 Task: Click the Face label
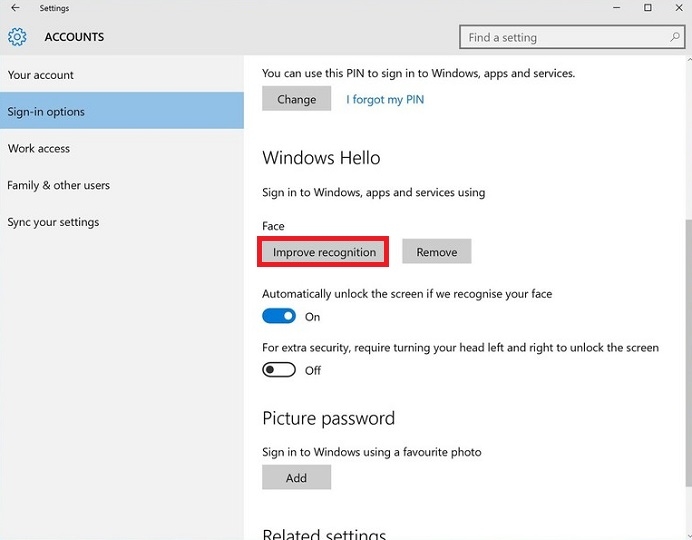[x=273, y=226]
